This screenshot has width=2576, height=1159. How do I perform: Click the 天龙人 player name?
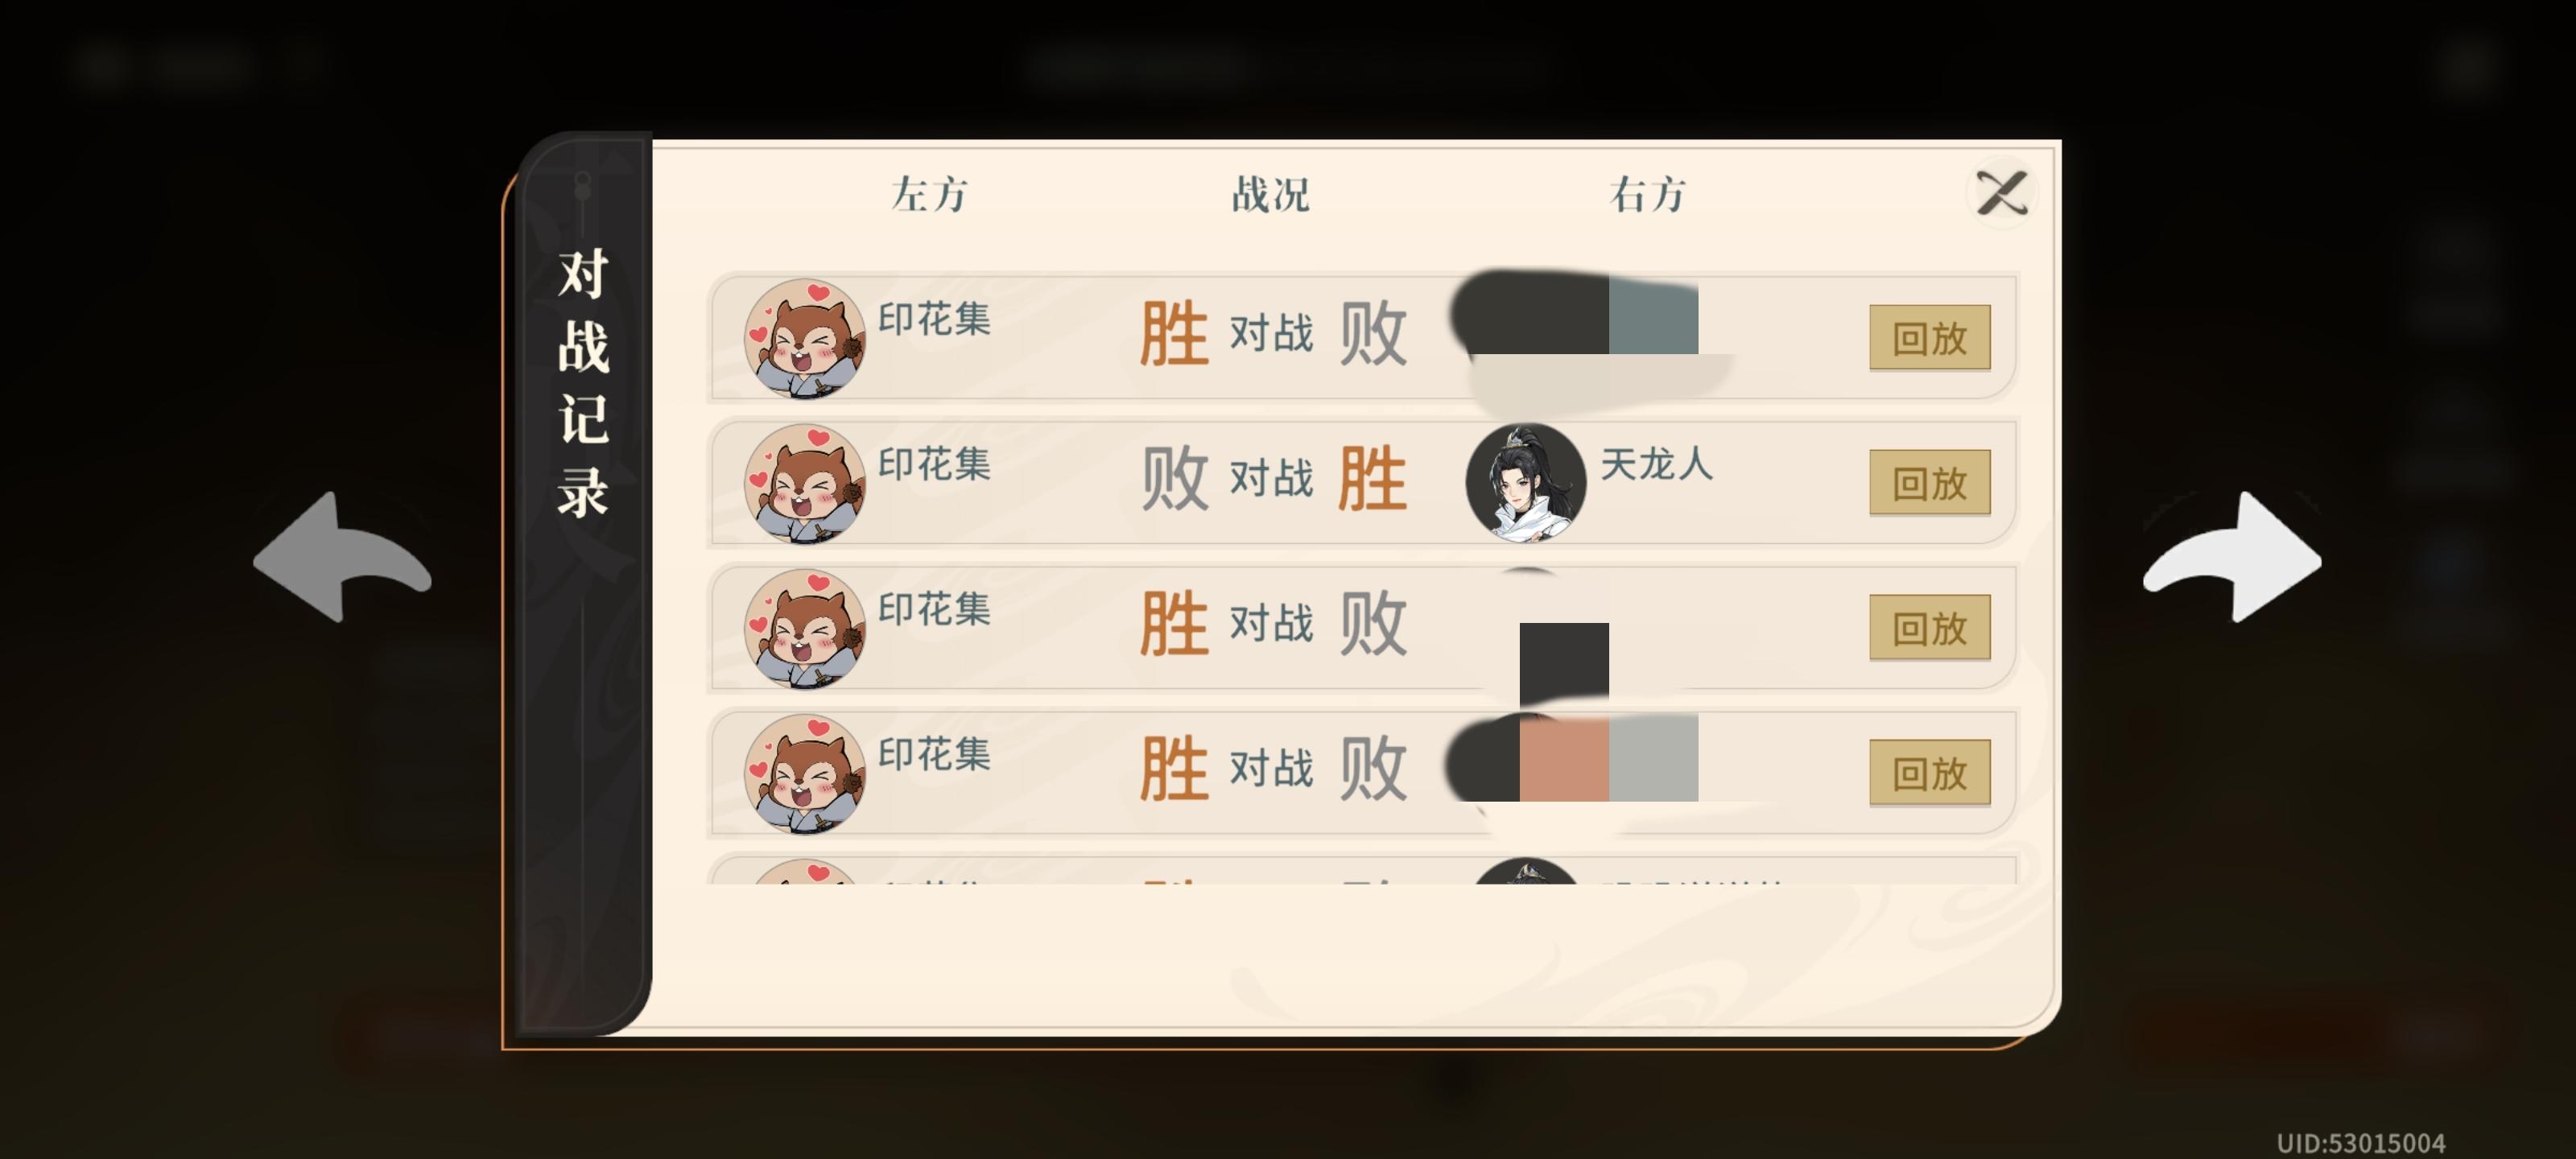pos(1656,463)
